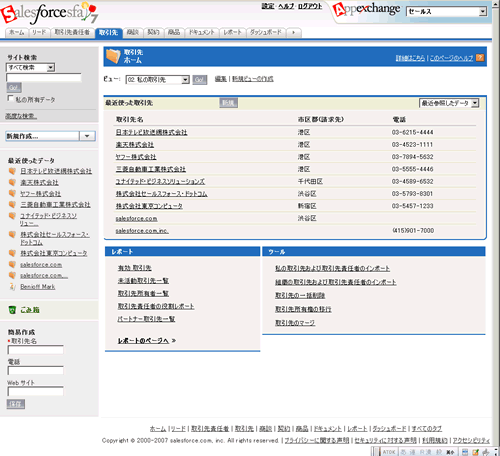Open the このページのヘルプ link

[x=451, y=58]
